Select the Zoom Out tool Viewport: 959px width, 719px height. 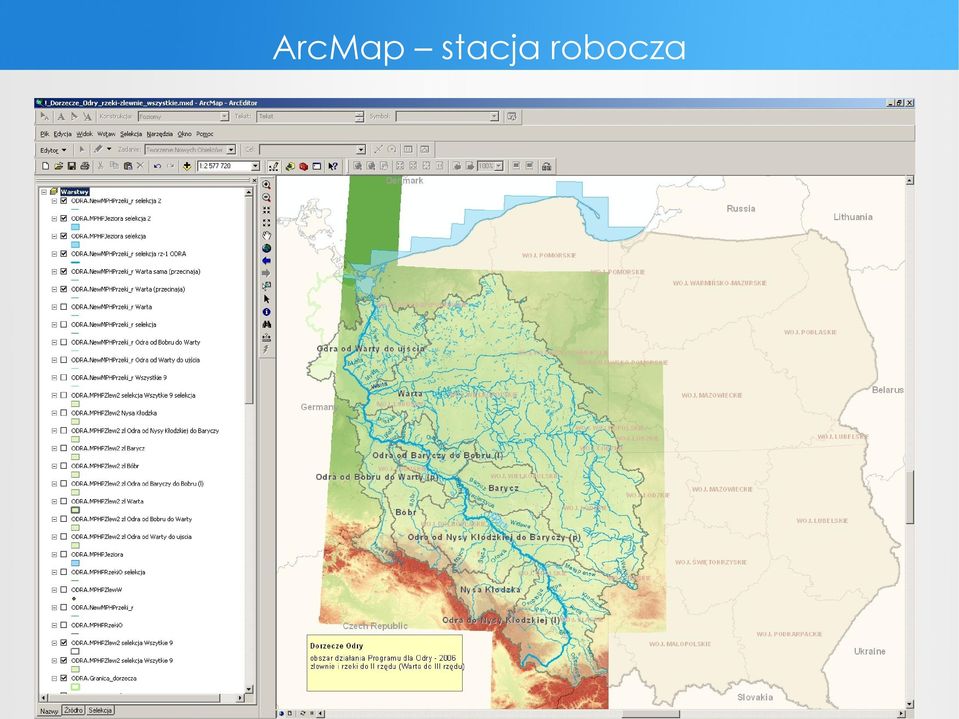click(267, 197)
